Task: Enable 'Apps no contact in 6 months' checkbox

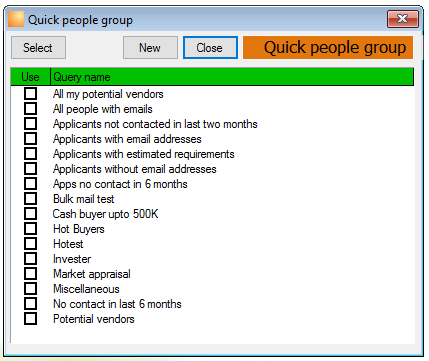Action: coord(30,184)
